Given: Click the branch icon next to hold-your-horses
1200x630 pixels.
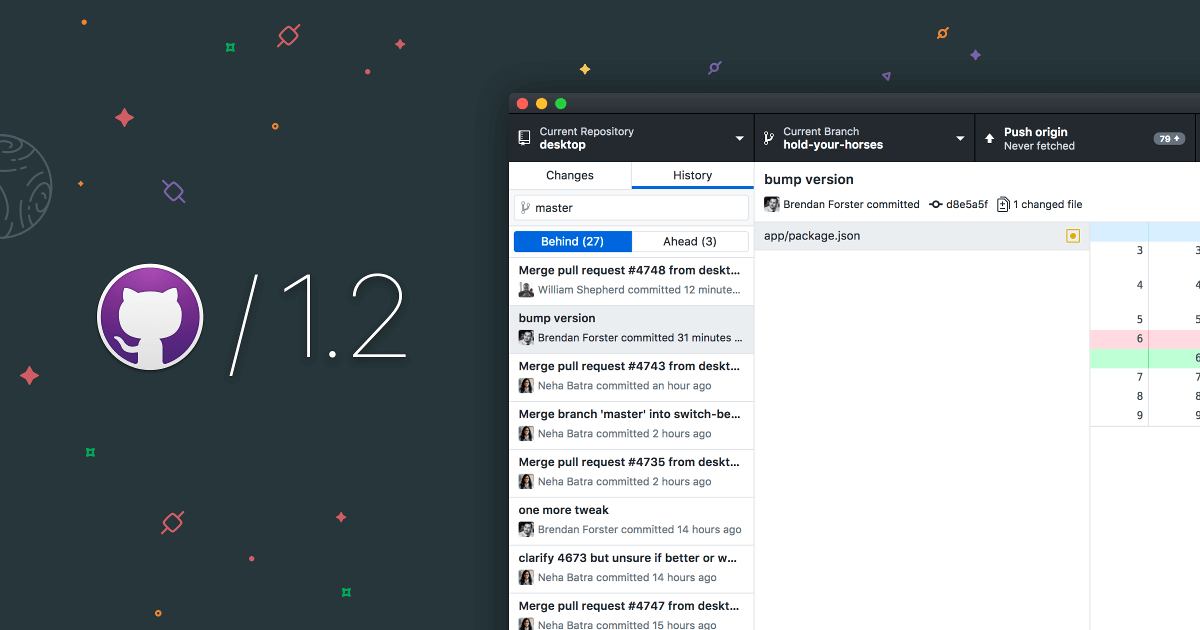Looking at the screenshot, I should click(x=767, y=137).
